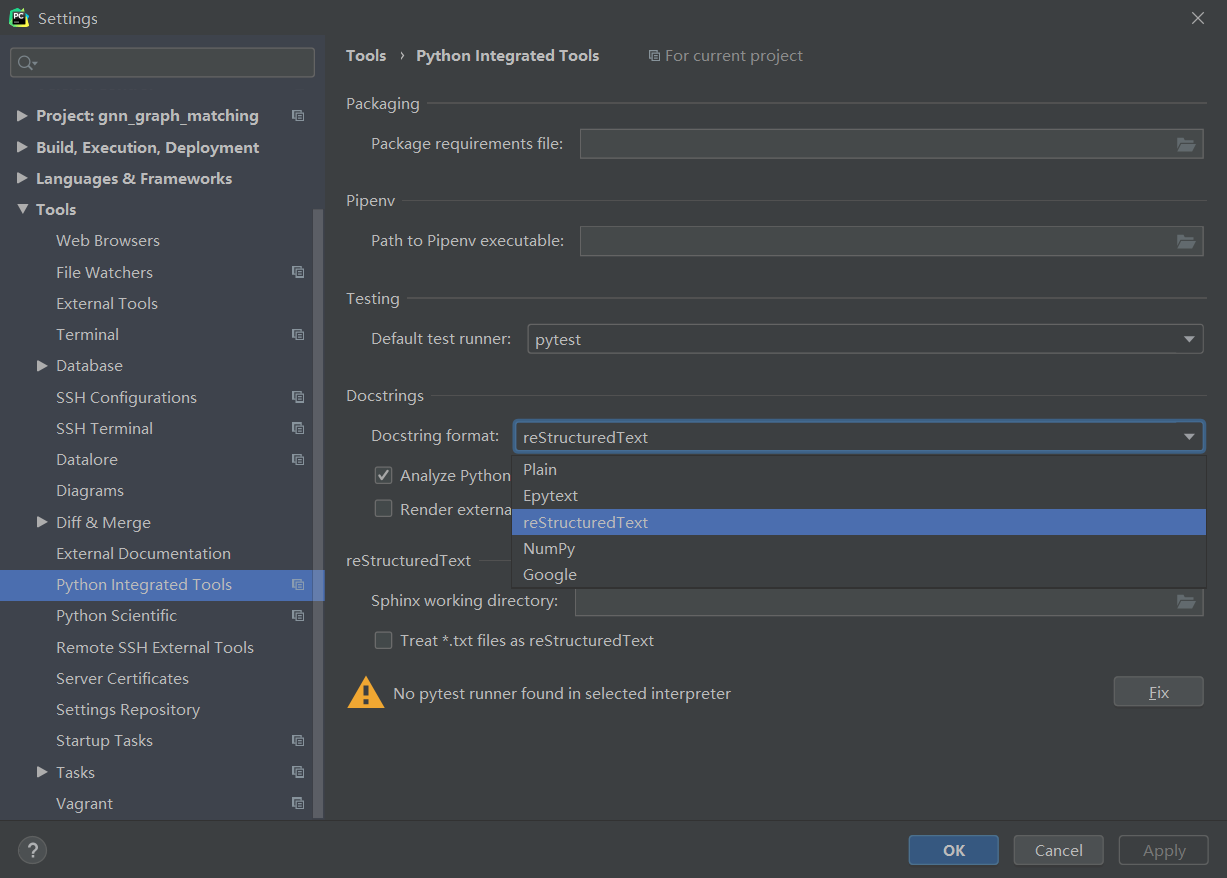Open Settings Repository page
Screen dimensions: 1227x878
tap(128, 709)
